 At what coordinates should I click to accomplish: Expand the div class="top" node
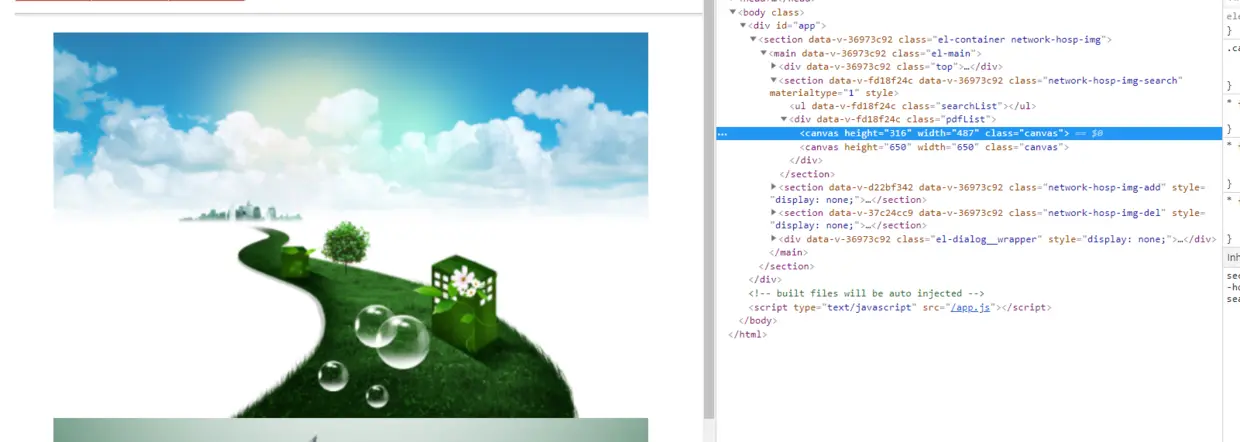point(774,66)
